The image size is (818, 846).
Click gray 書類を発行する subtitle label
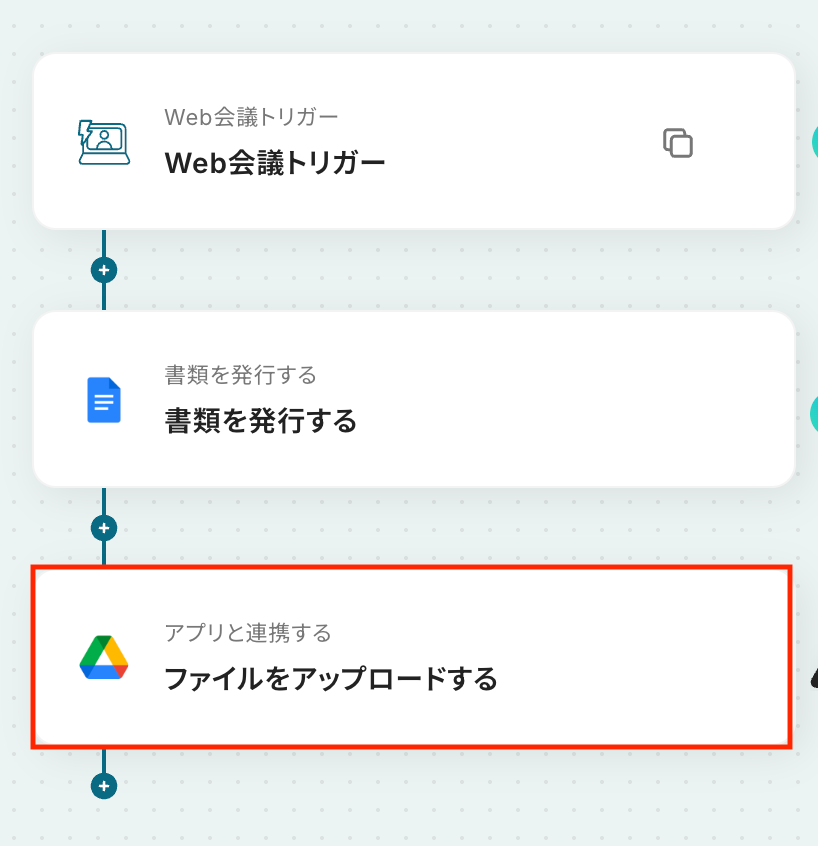point(241,375)
